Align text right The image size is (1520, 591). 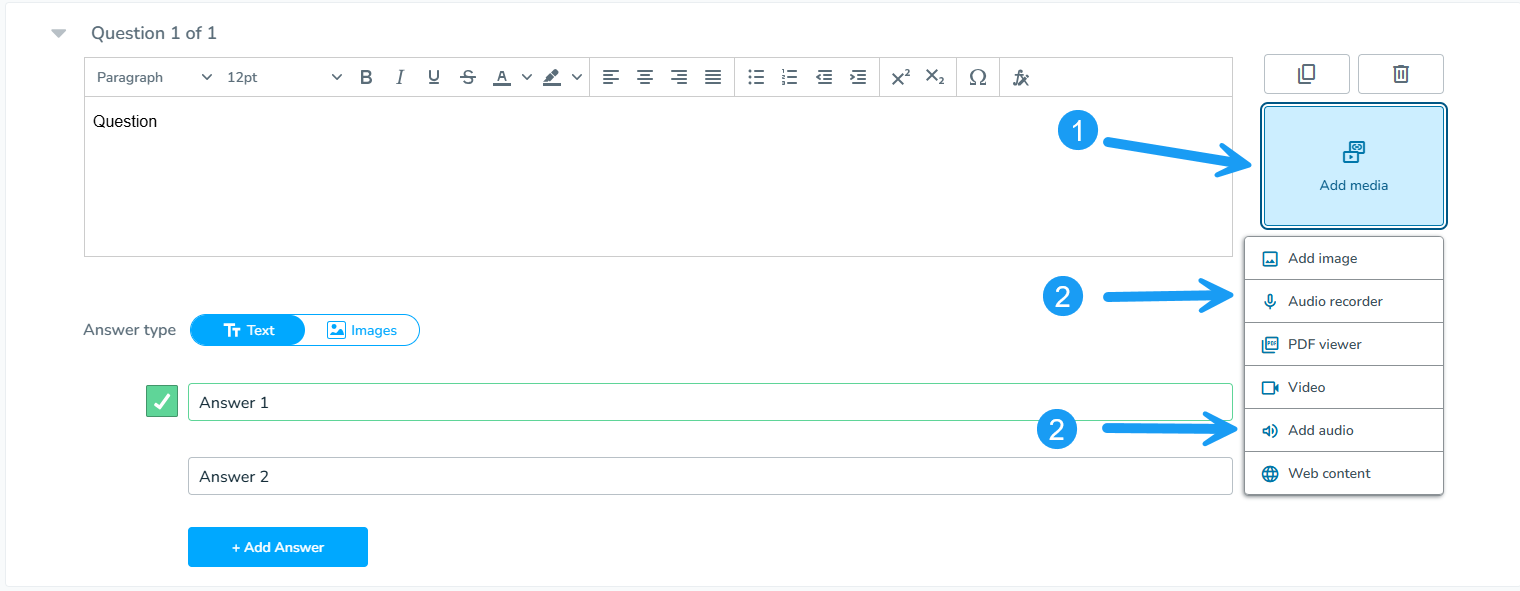tap(679, 77)
